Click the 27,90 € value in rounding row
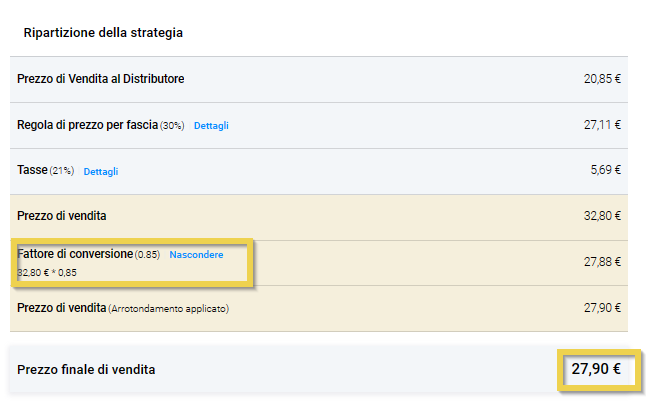Screen dimensions: 646x408 click(x=602, y=308)
